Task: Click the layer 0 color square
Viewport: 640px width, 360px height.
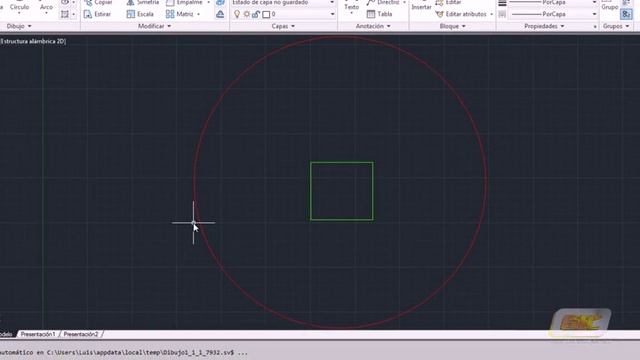Action: (266, 15)
